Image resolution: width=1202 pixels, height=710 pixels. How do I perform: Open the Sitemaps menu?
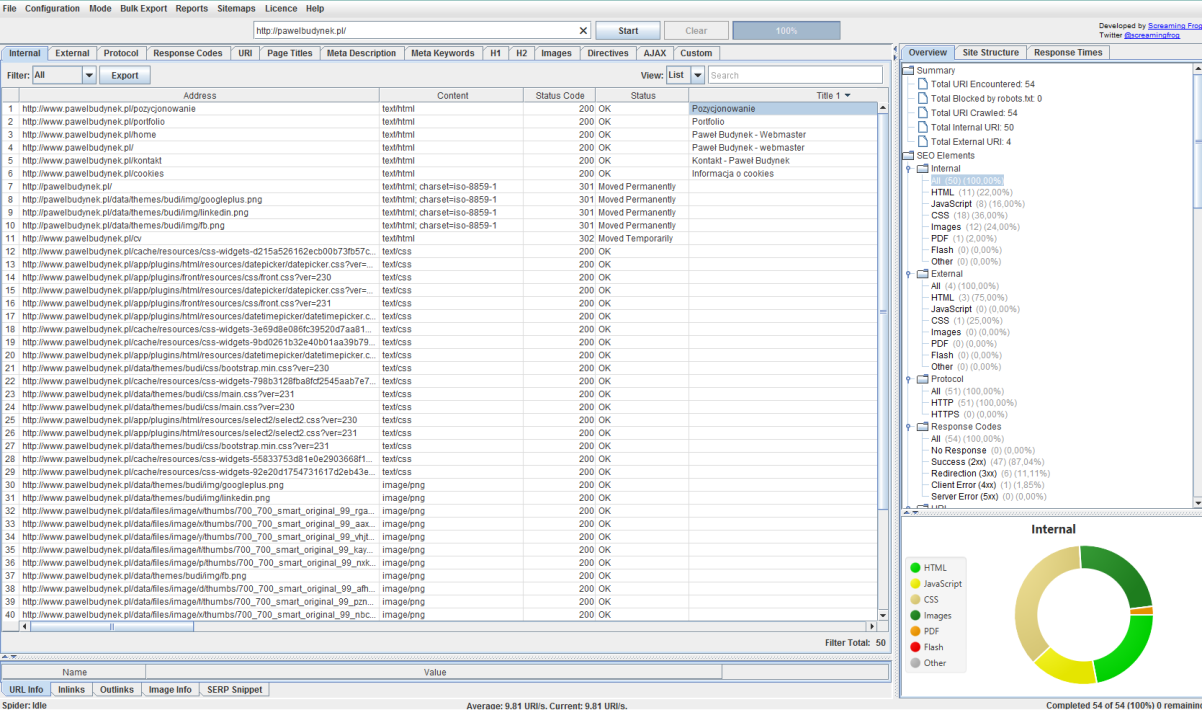(x=236, y=8)
